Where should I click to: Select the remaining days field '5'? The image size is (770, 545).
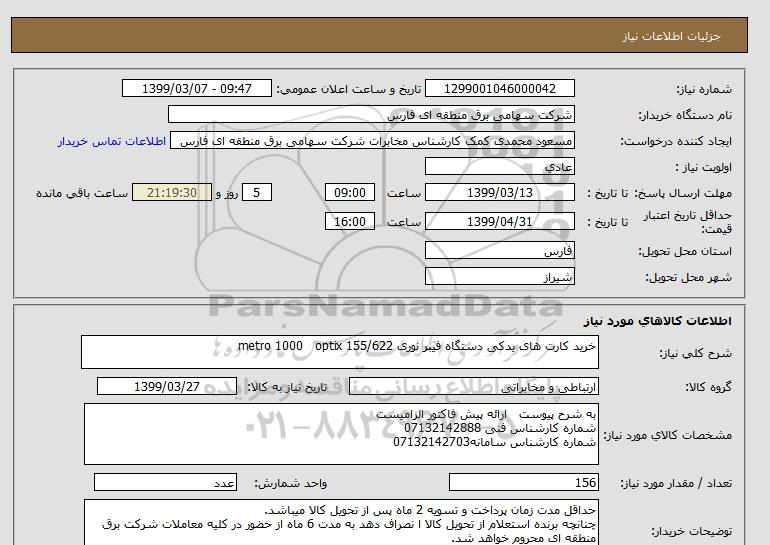[x=257, y=192]
